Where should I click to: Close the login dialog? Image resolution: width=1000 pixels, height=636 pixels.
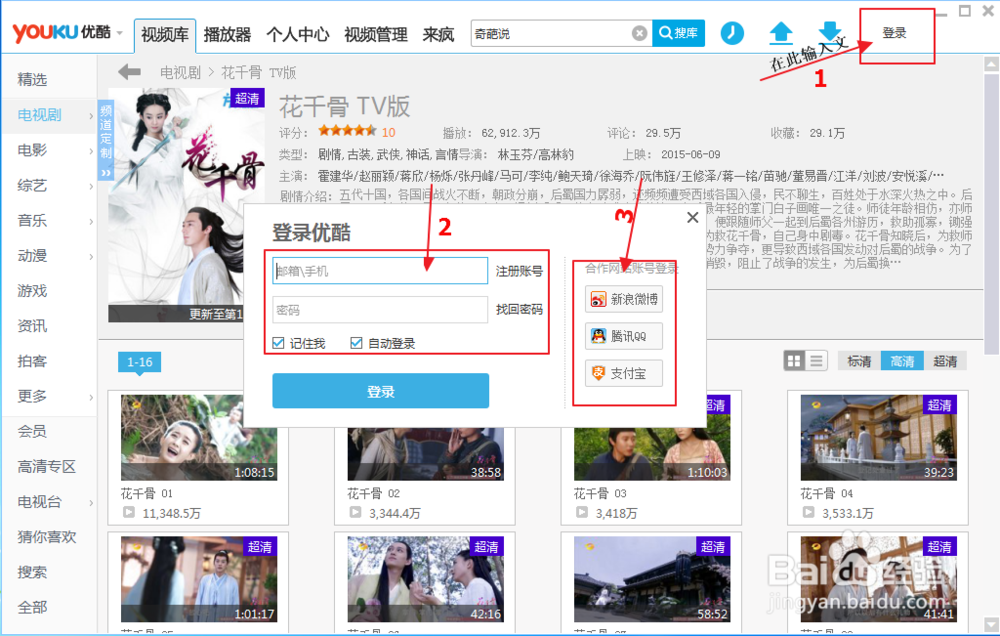coord(693,218)
